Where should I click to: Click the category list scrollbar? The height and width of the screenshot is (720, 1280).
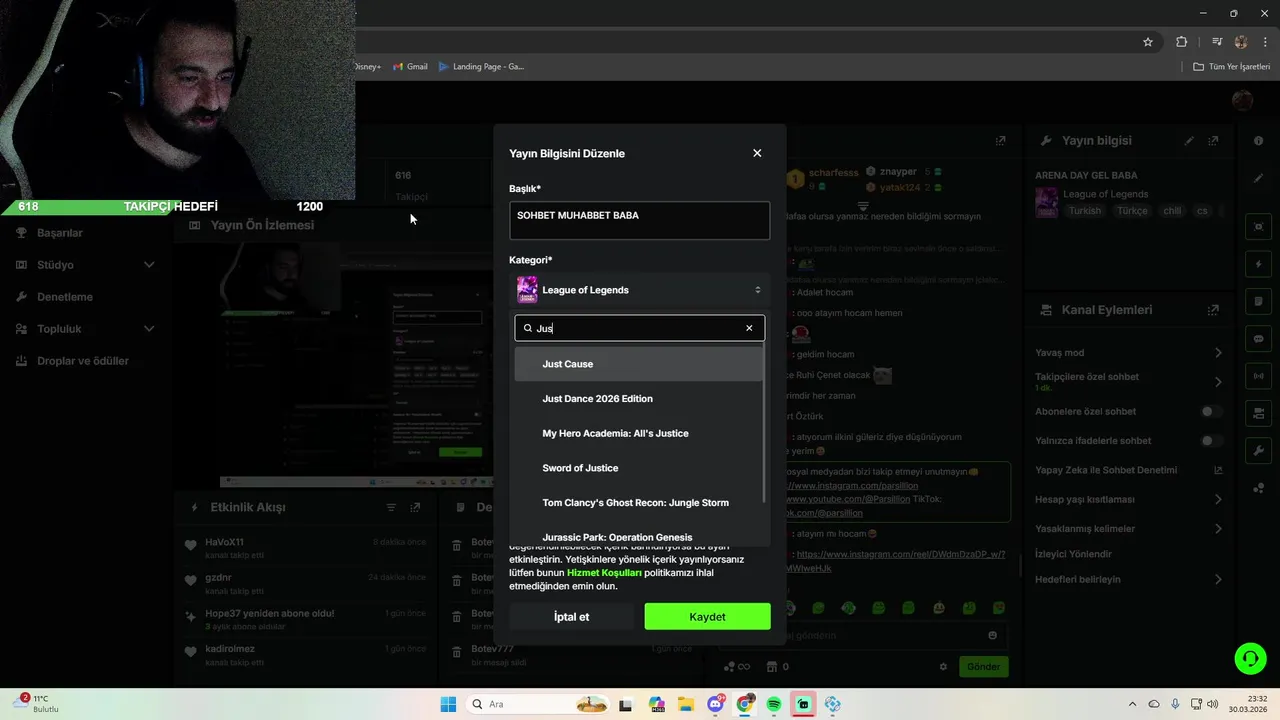tap(765, 425)
